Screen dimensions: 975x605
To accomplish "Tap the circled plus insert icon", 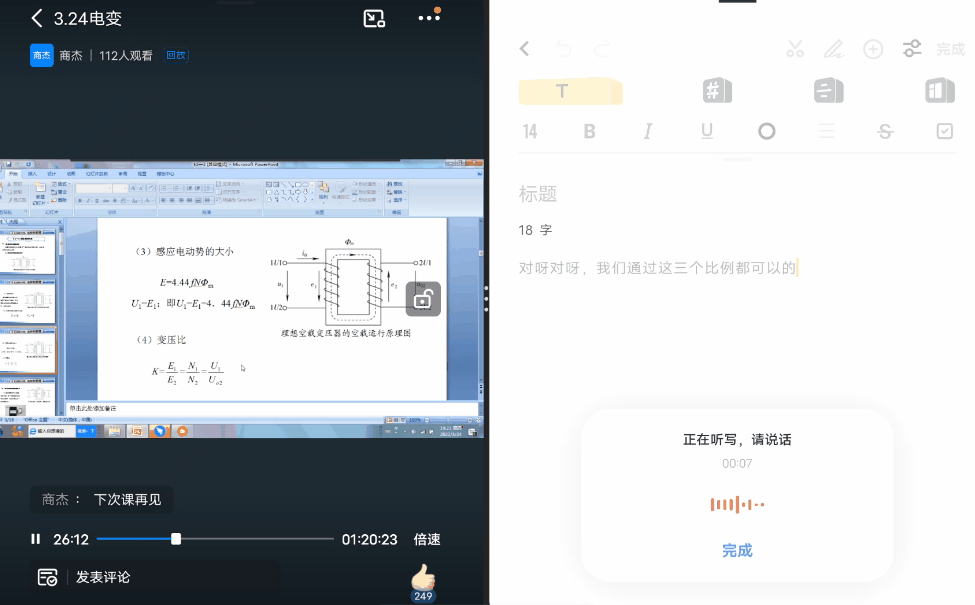I will point(873,48).
